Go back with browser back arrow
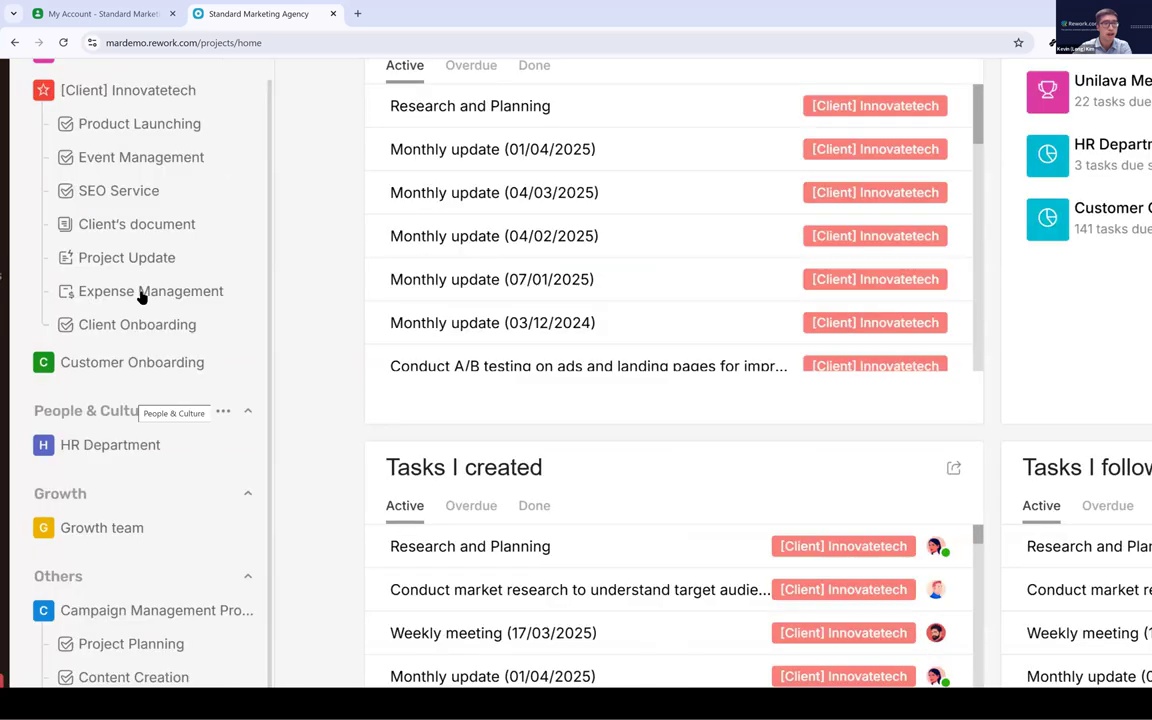Screen dimensions: 1152x720 pos(15,43)
